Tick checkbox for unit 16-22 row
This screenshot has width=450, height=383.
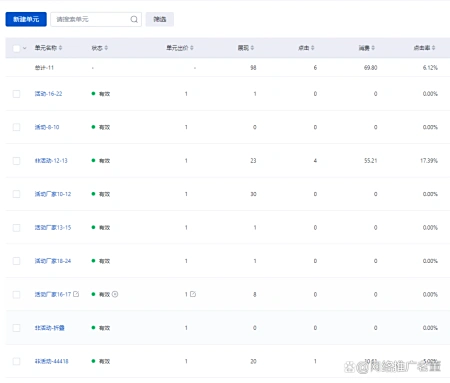pyautogui.click(x=16, y=94)
